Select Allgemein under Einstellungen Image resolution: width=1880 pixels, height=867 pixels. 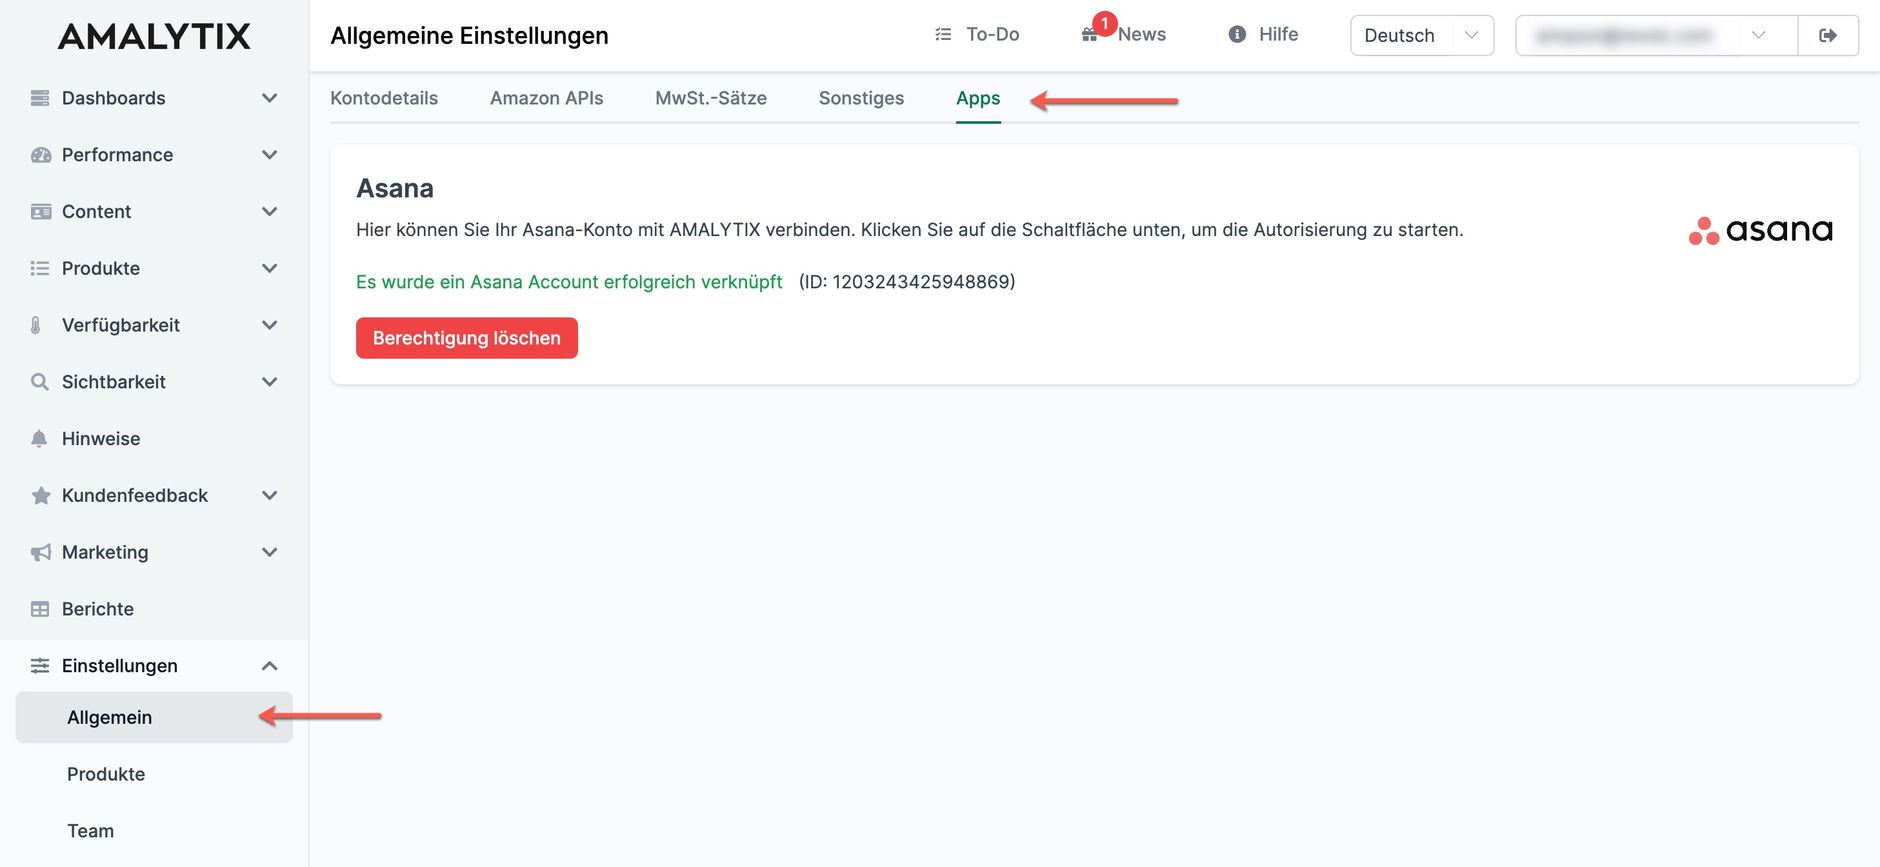pos(154,718)
